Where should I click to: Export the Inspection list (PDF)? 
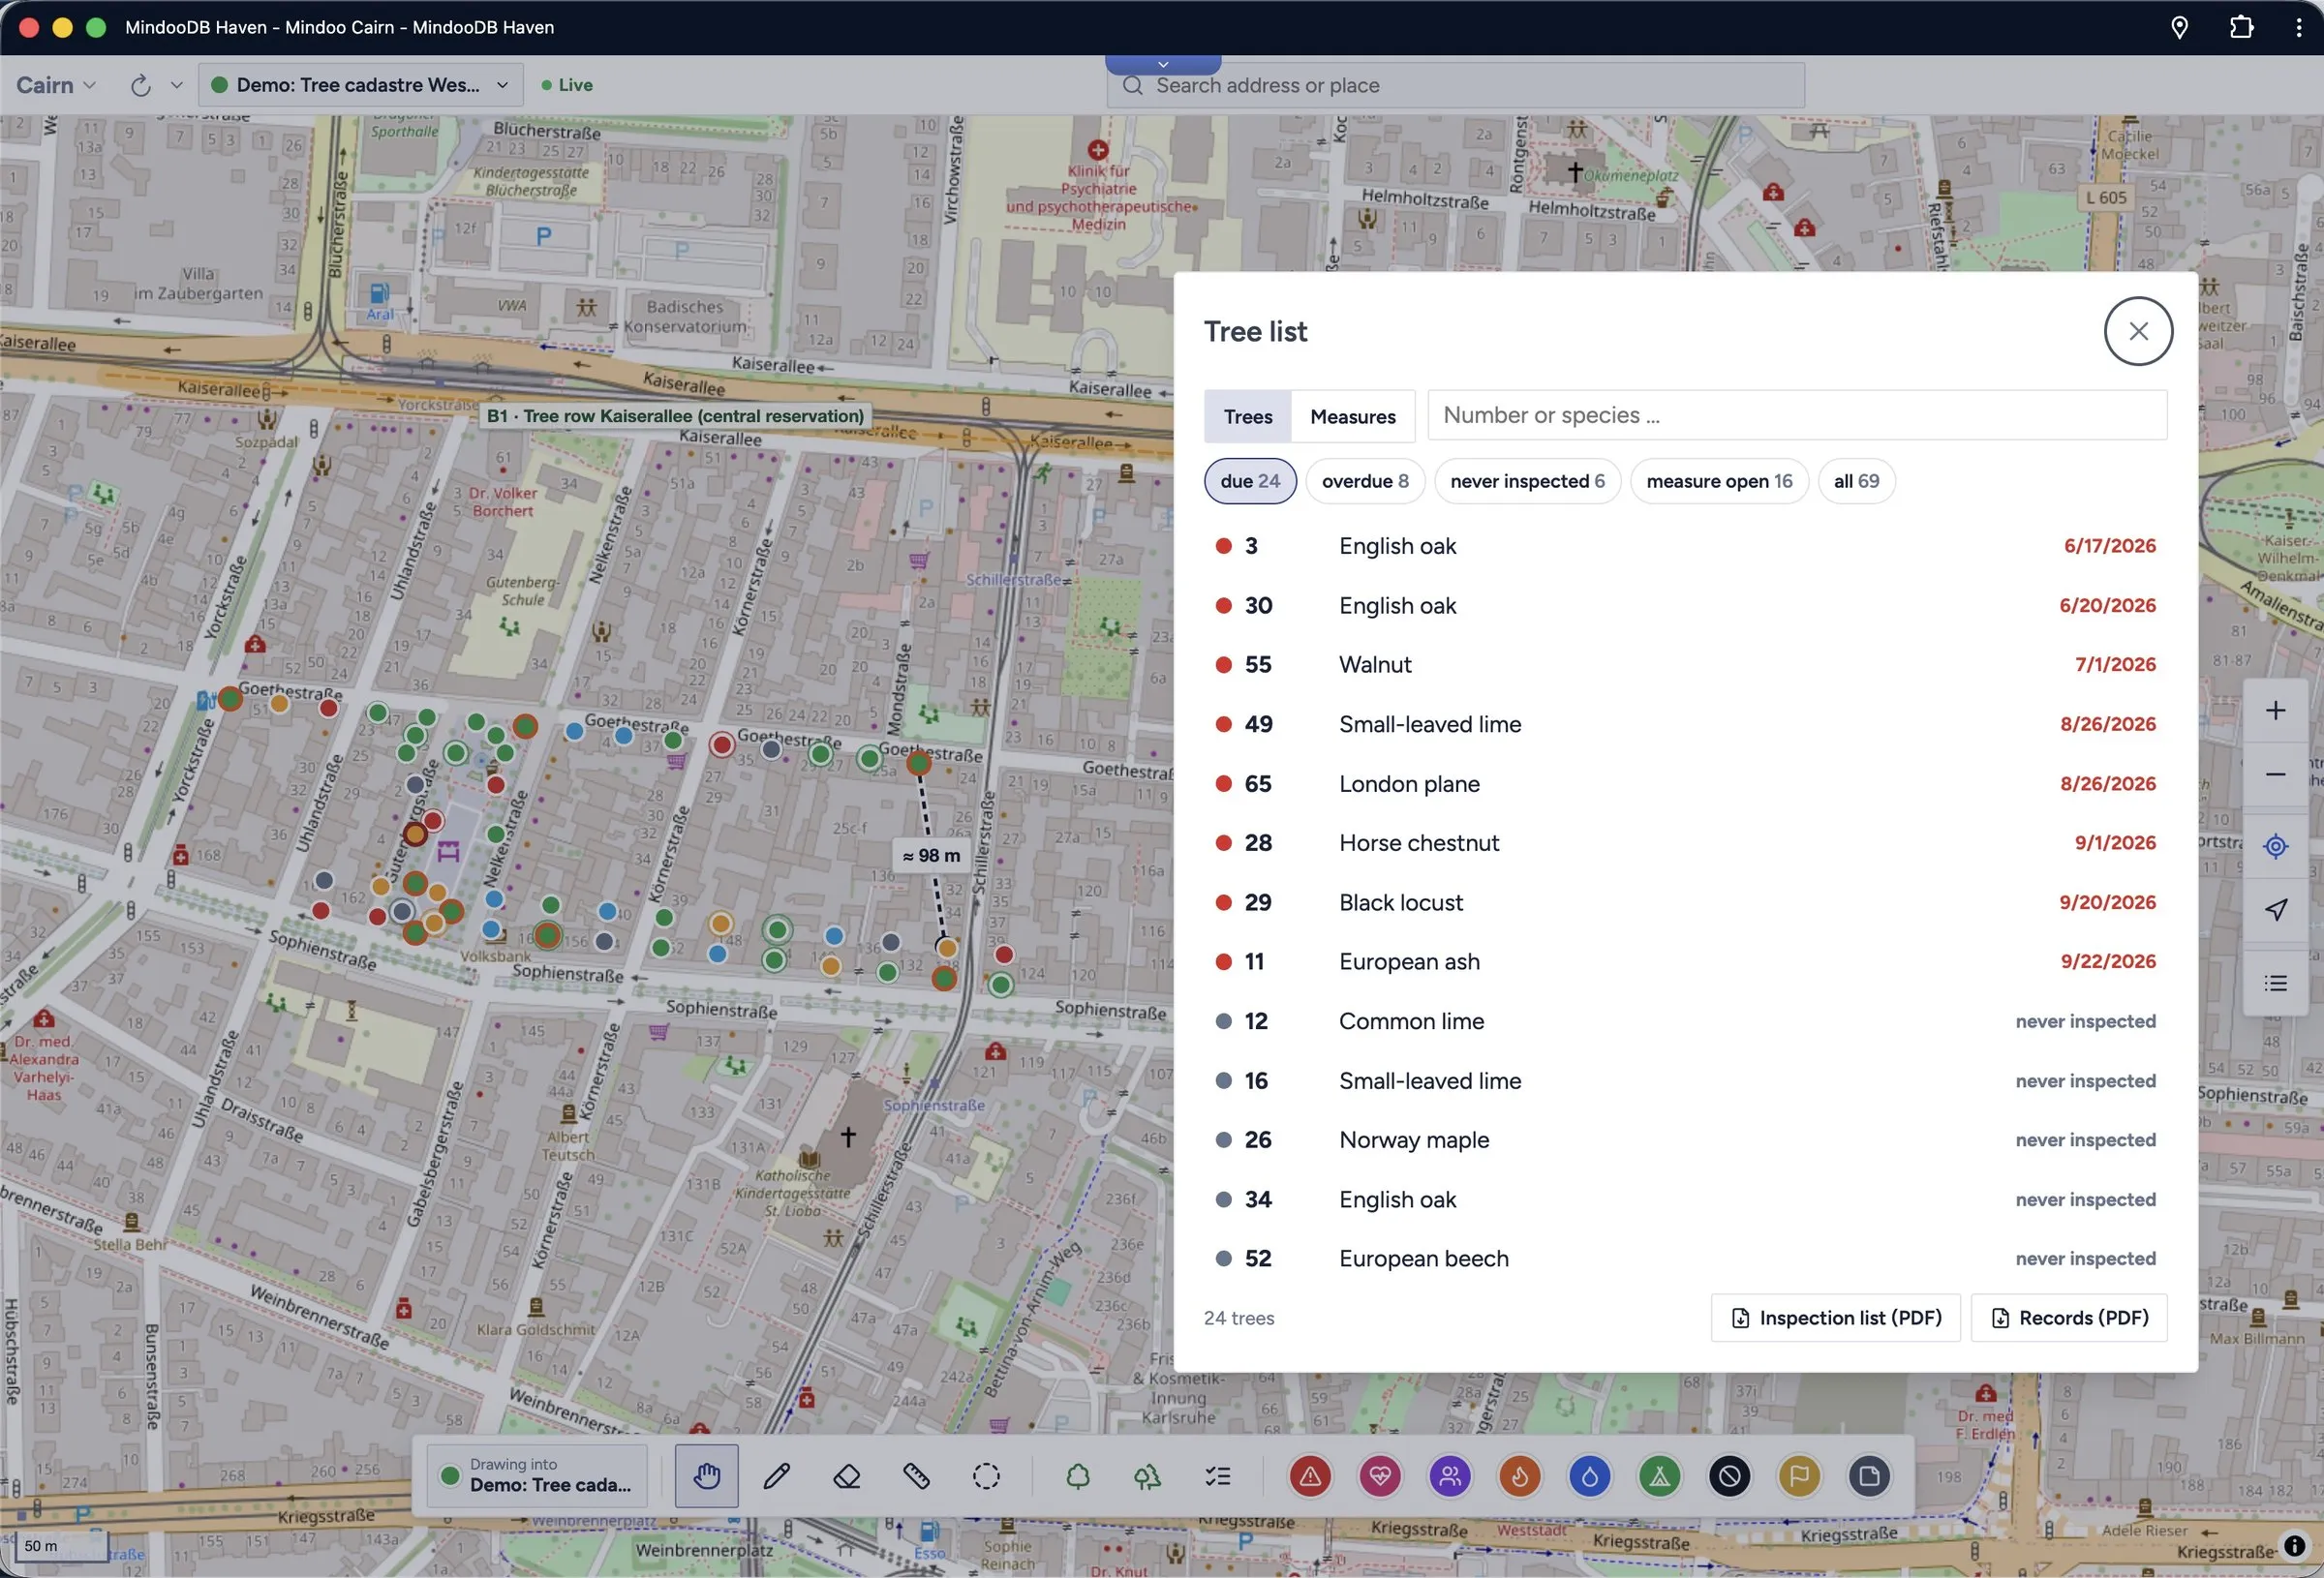(1835, 1317)
